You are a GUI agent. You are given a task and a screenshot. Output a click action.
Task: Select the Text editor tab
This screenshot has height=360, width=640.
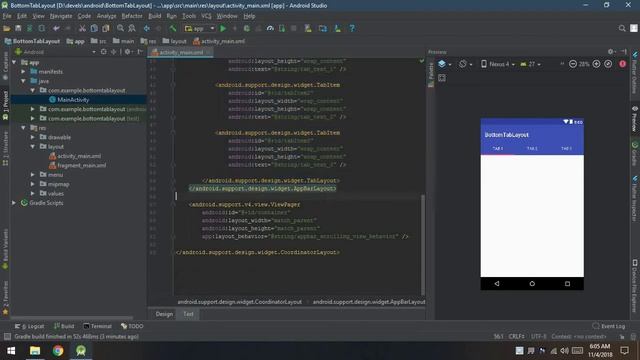pos(188,314)
